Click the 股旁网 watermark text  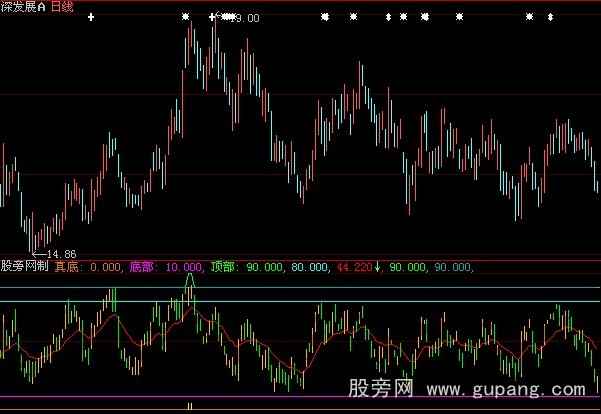380,387
